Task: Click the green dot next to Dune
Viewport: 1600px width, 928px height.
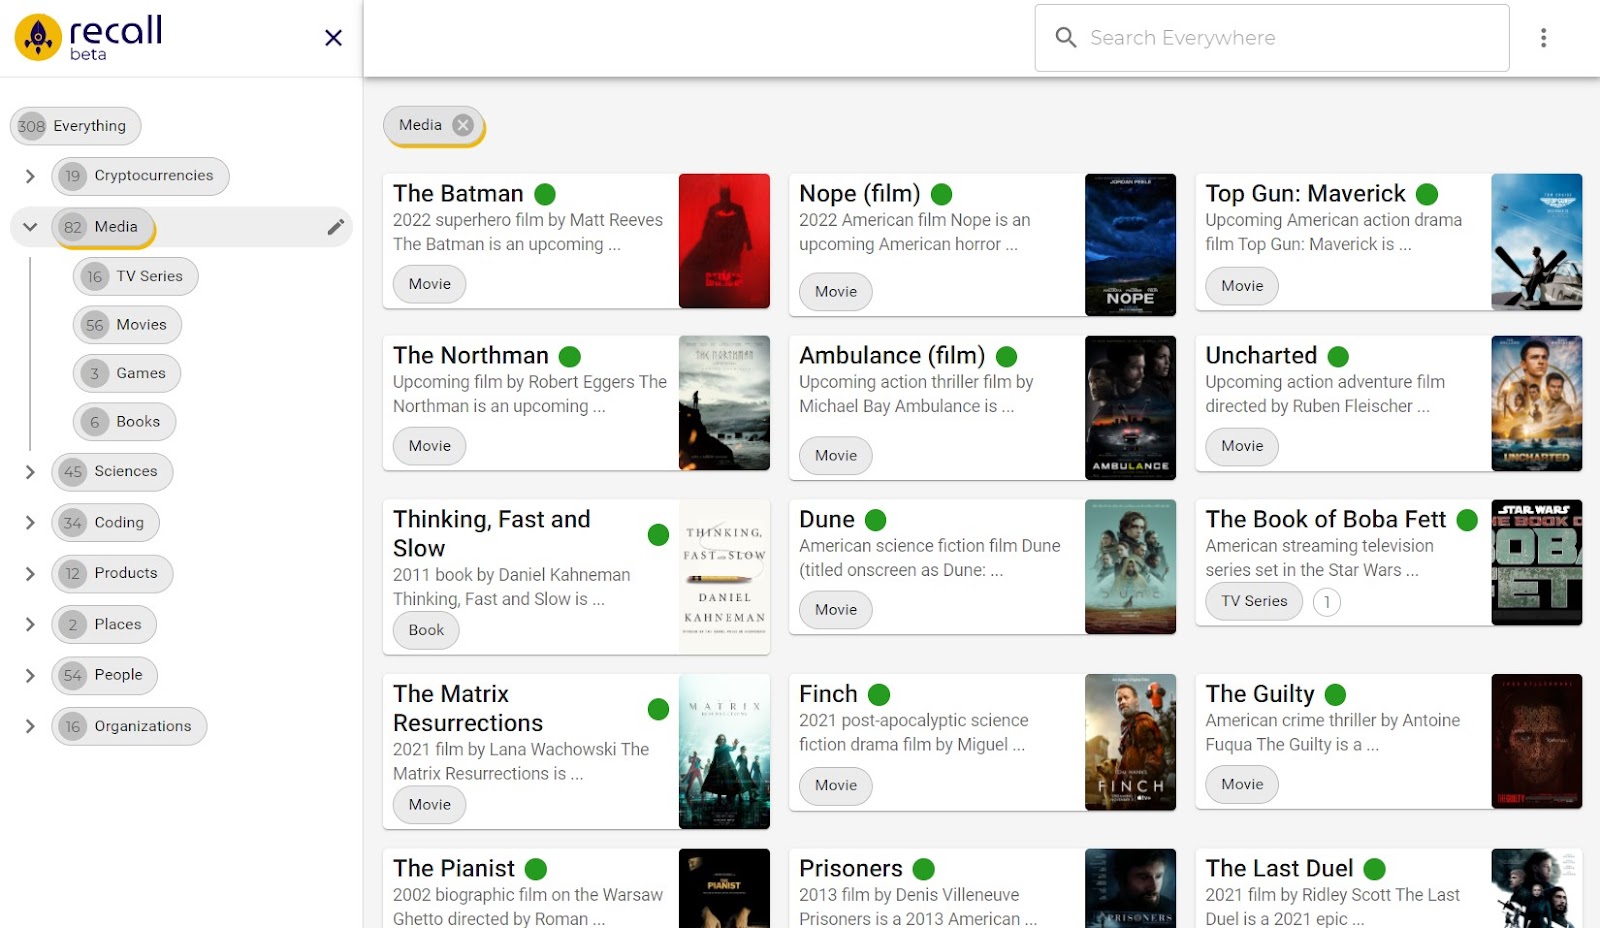Action: pyautogui.click(x=876, y=520)
